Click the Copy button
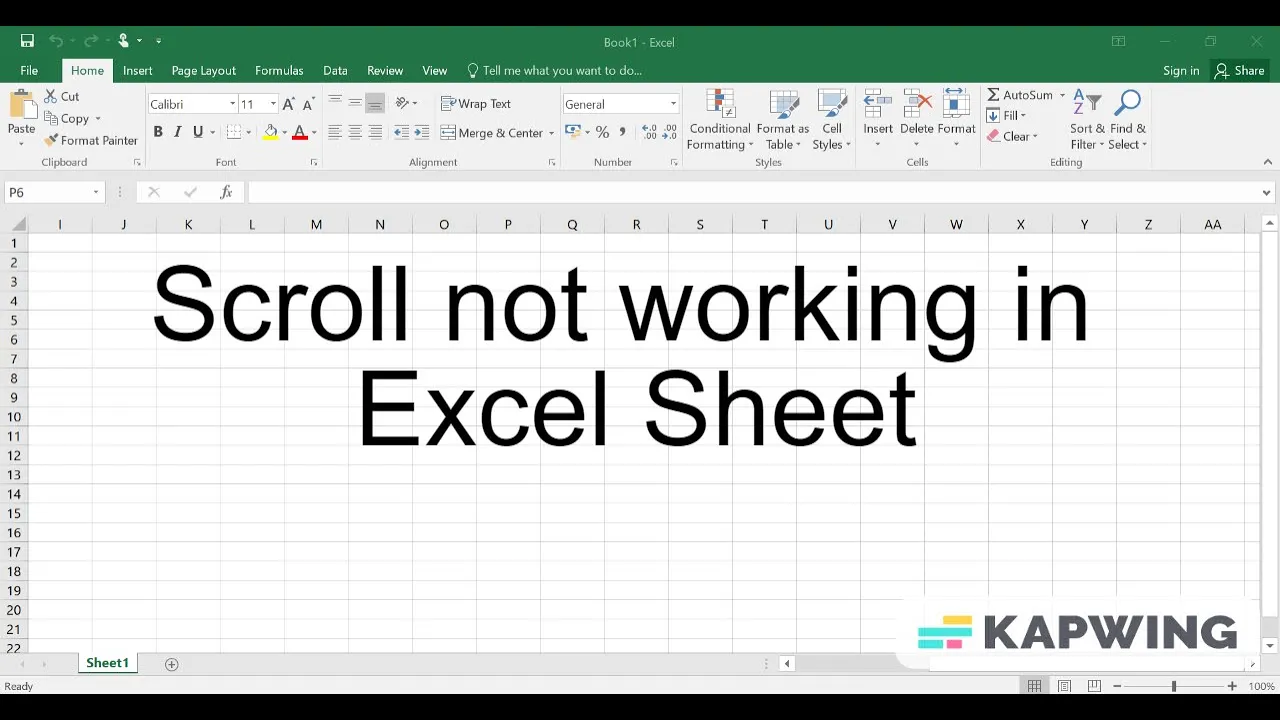Image resolution: width=1280 pixels, height=720 pixels. (x=66, y=118)
